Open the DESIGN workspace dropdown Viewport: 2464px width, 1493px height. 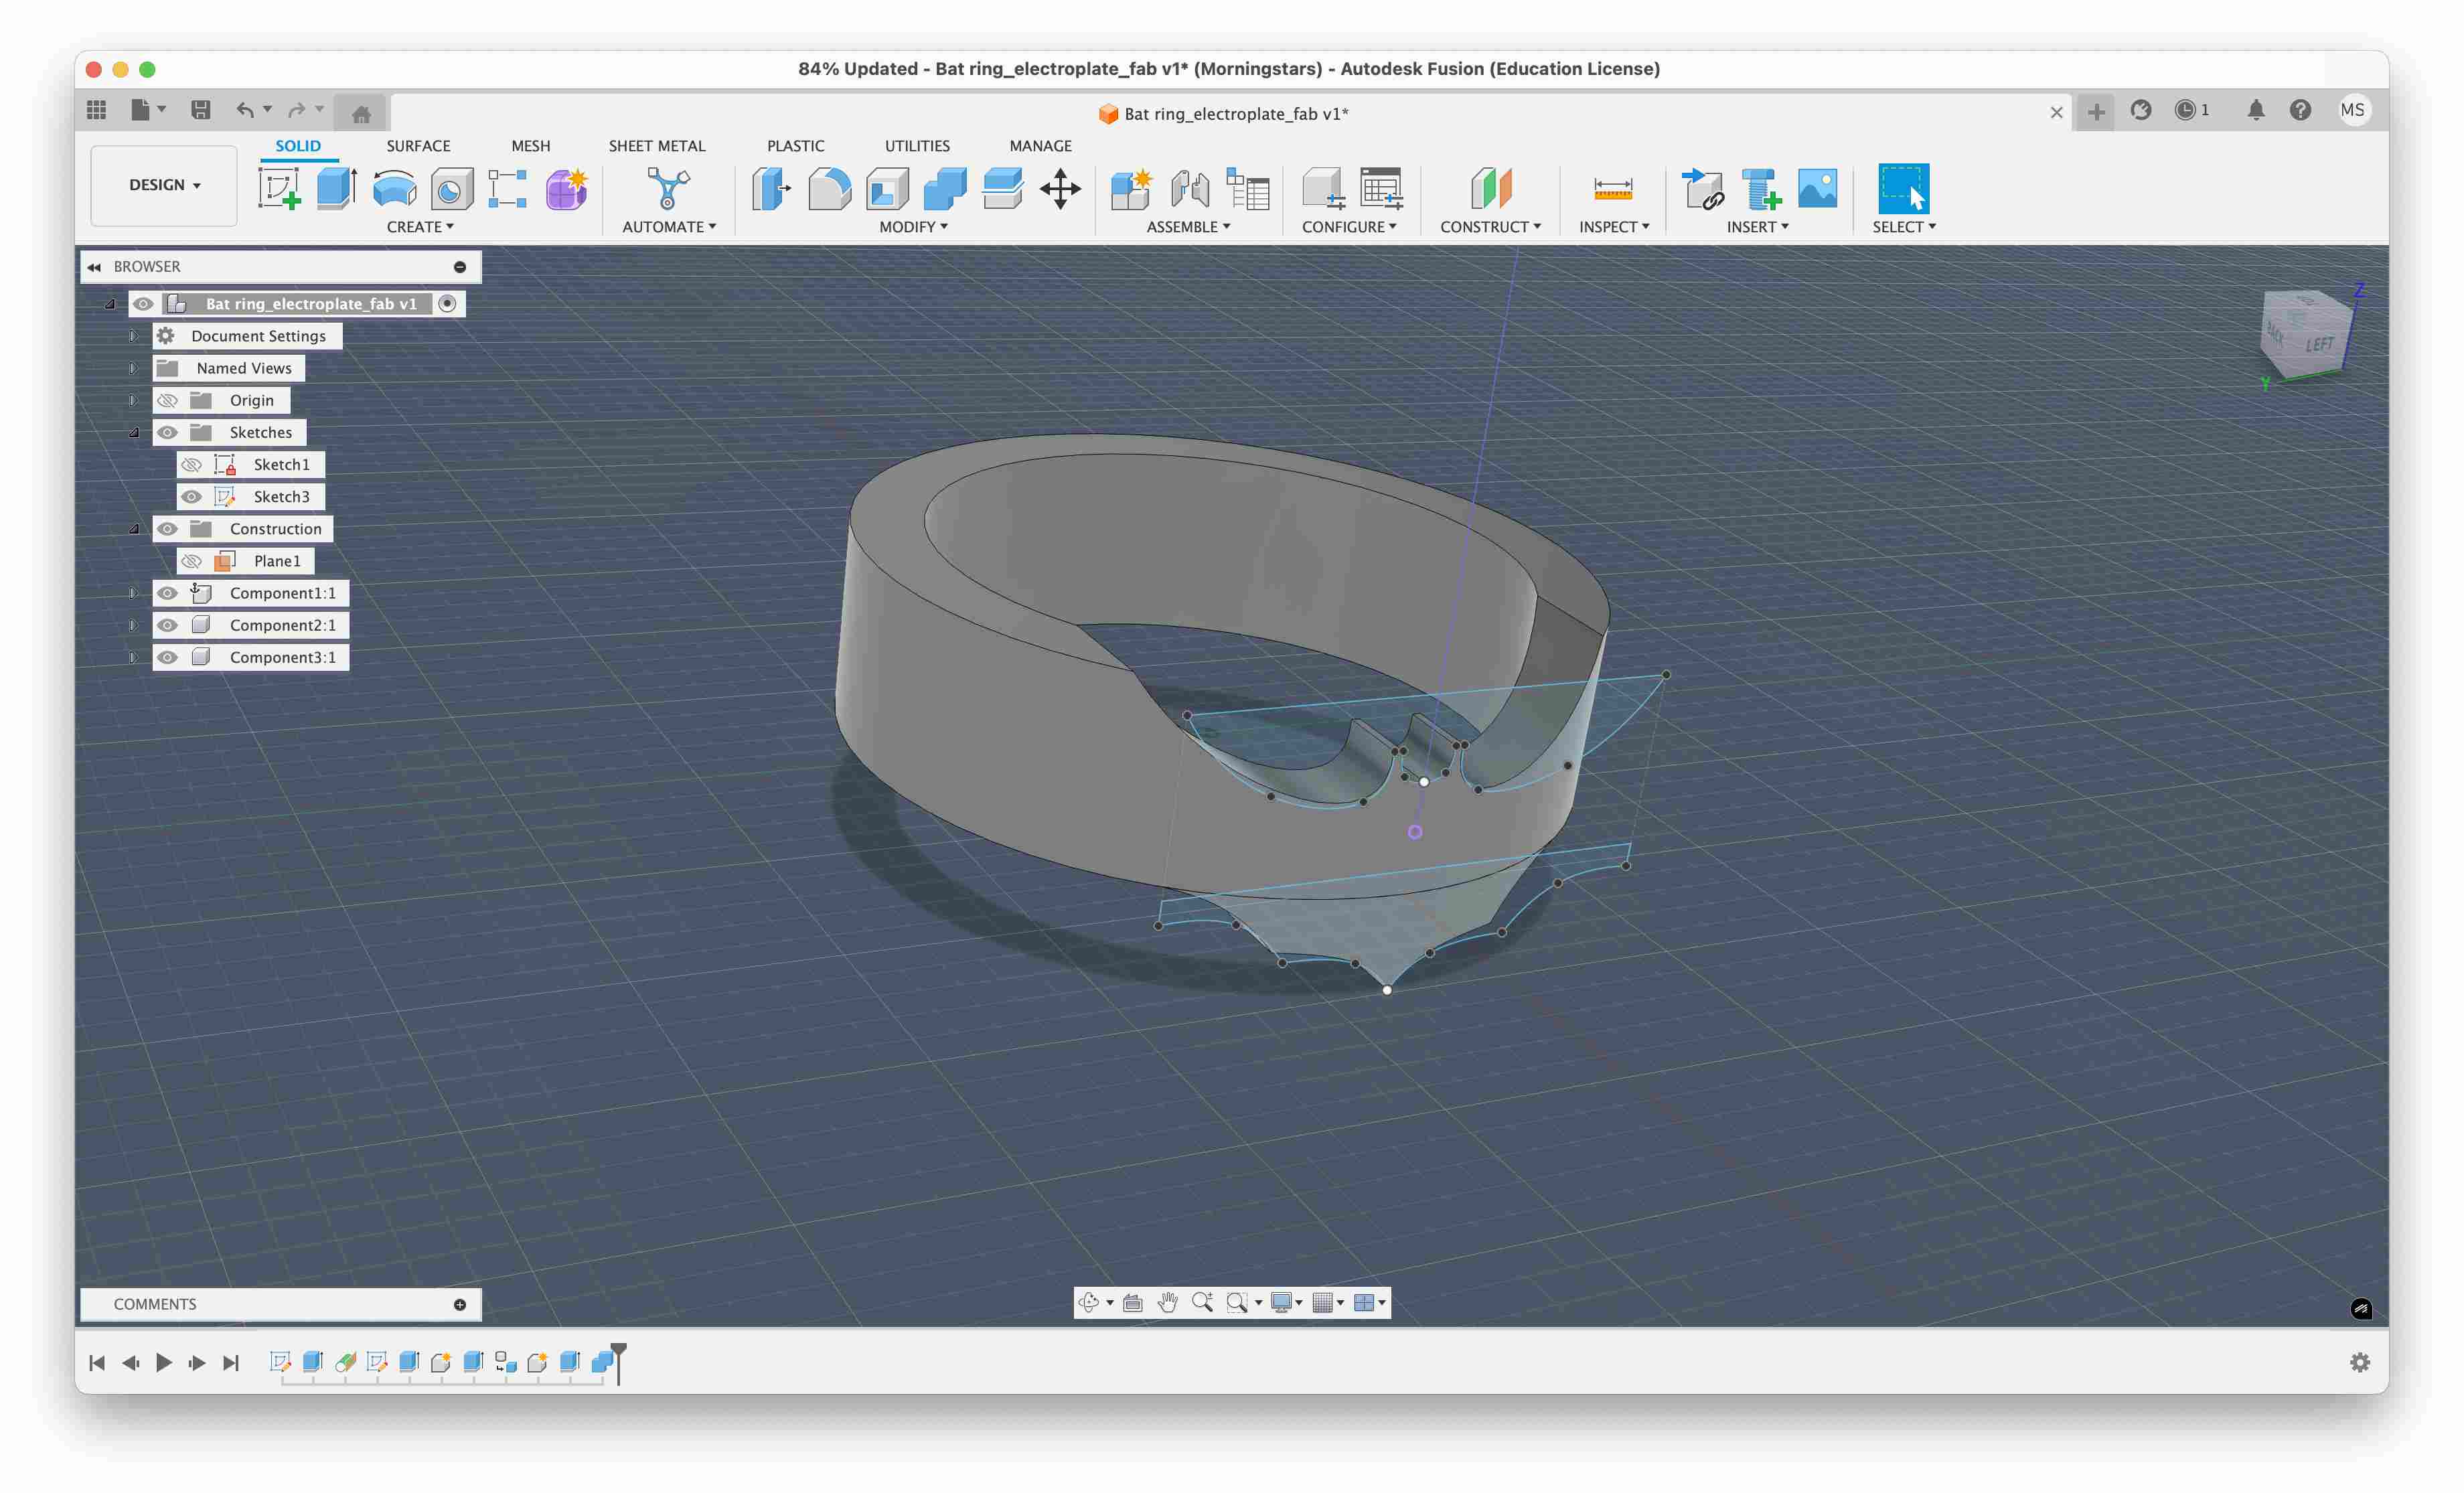pyautogui.click(x=164, y=185)
